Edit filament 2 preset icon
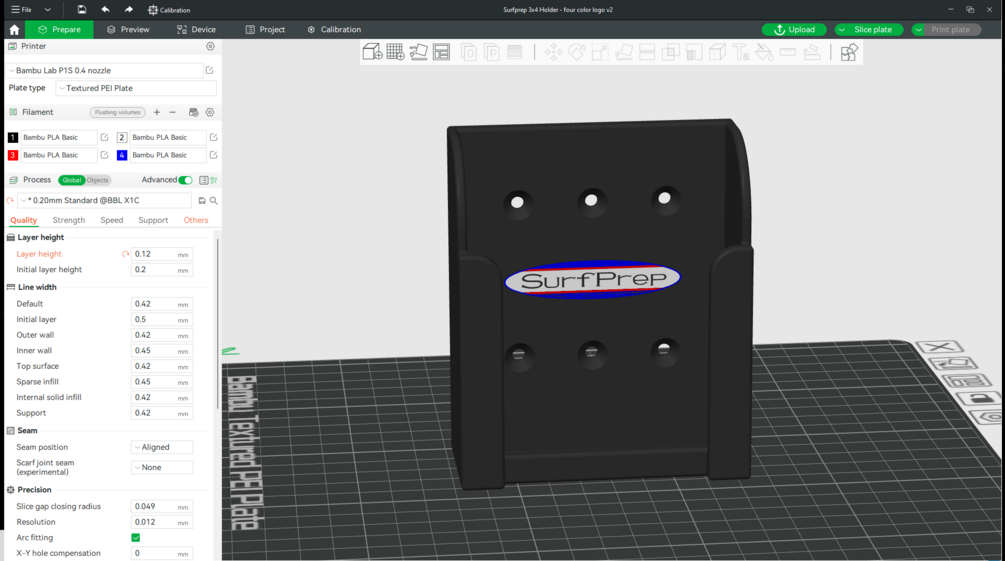 (x=213, y=137)
